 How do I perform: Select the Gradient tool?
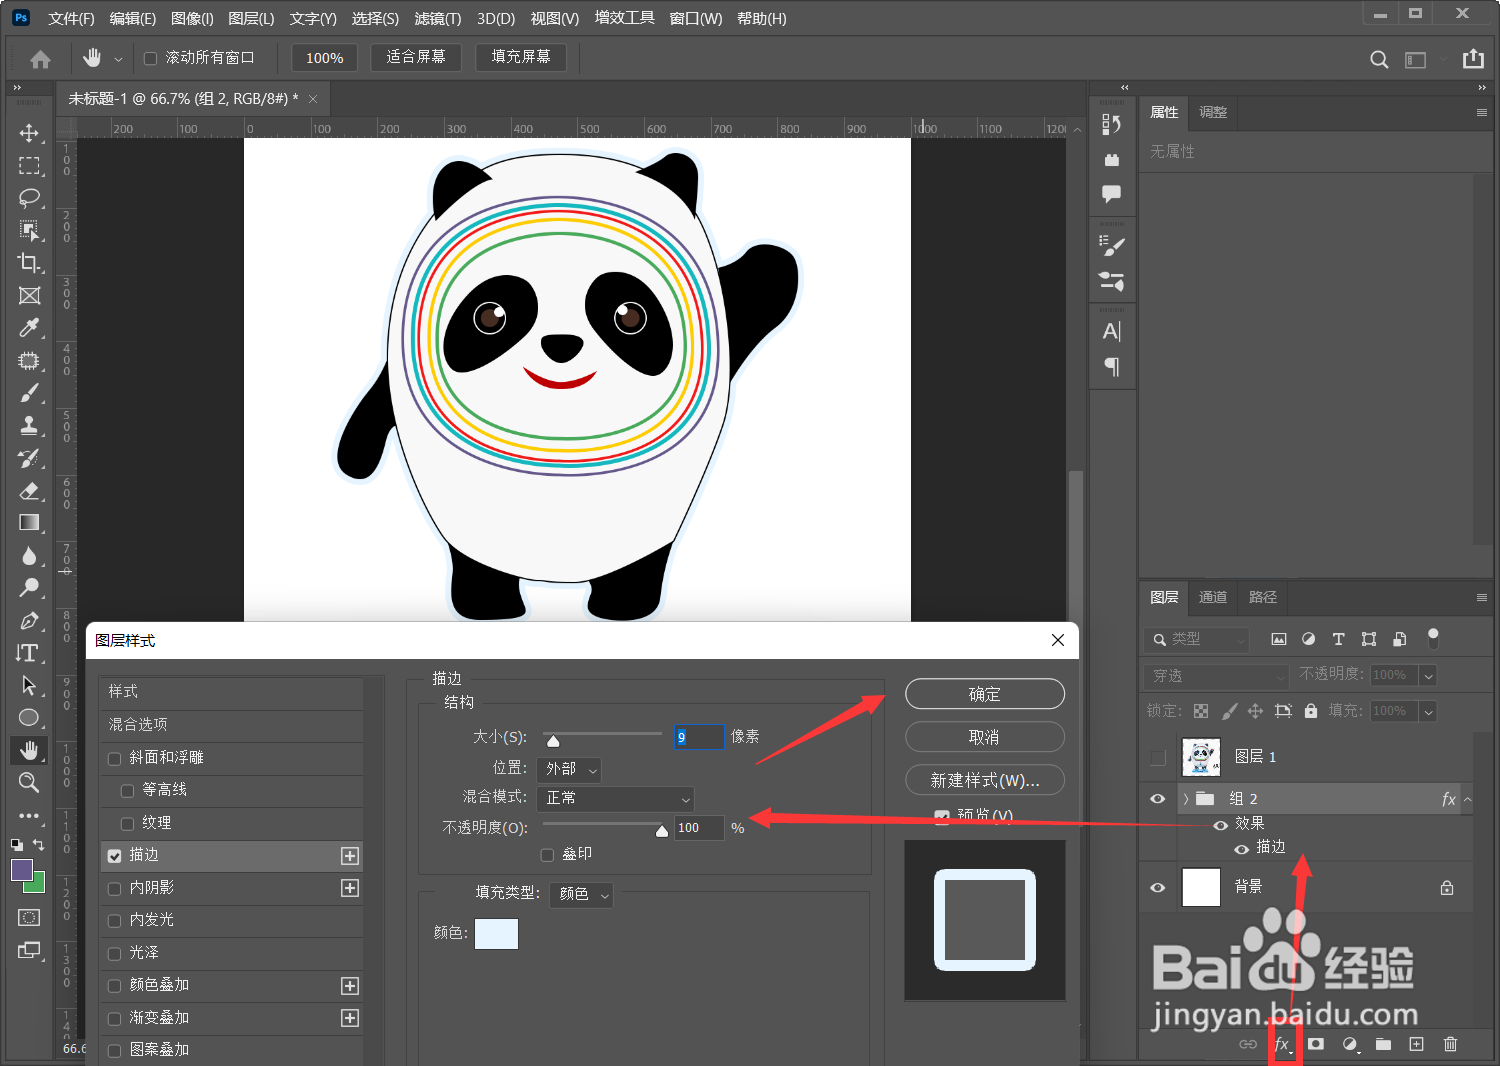[x=29, y=523]
